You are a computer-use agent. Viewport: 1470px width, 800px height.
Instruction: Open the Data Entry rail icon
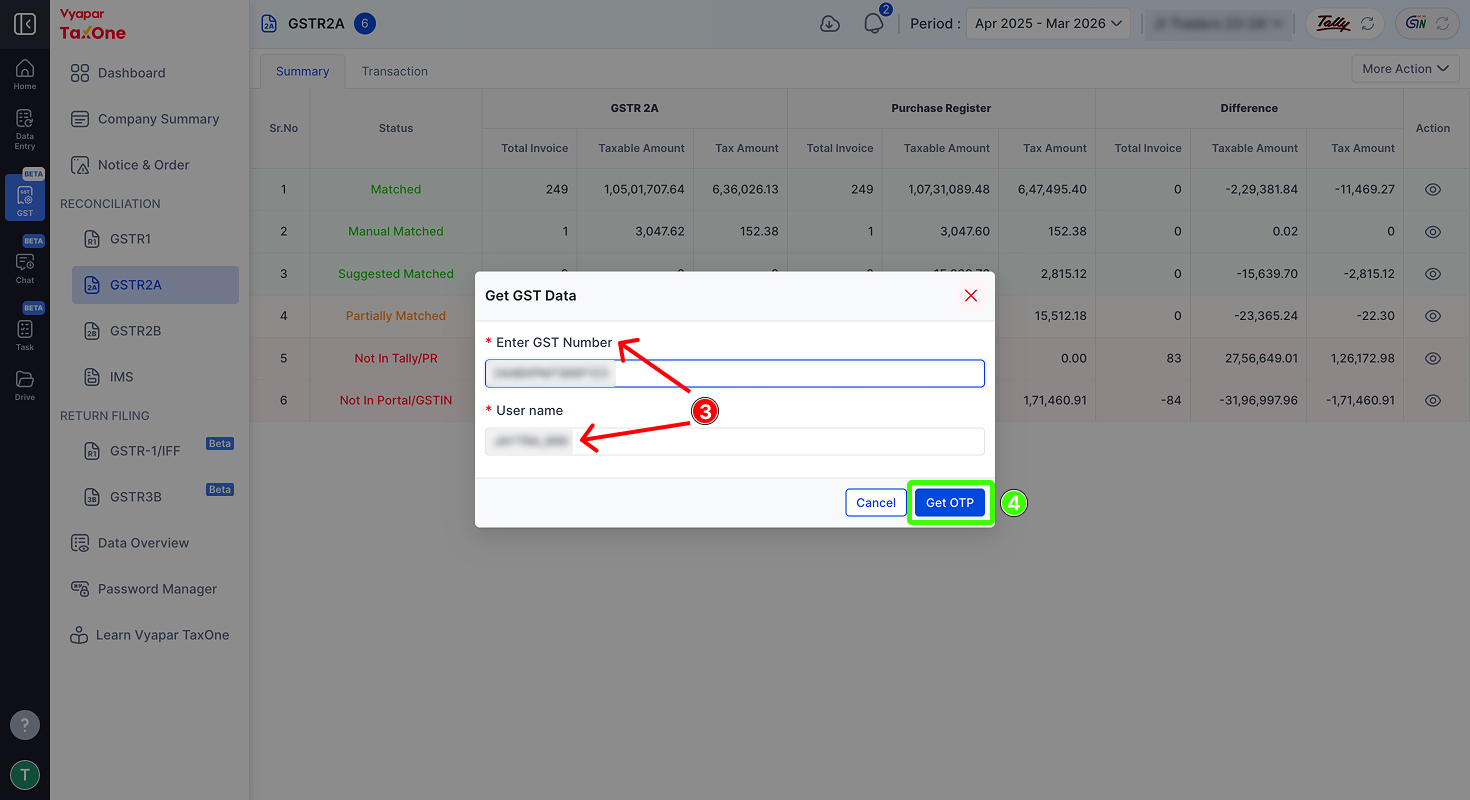[x=25, y=130]
